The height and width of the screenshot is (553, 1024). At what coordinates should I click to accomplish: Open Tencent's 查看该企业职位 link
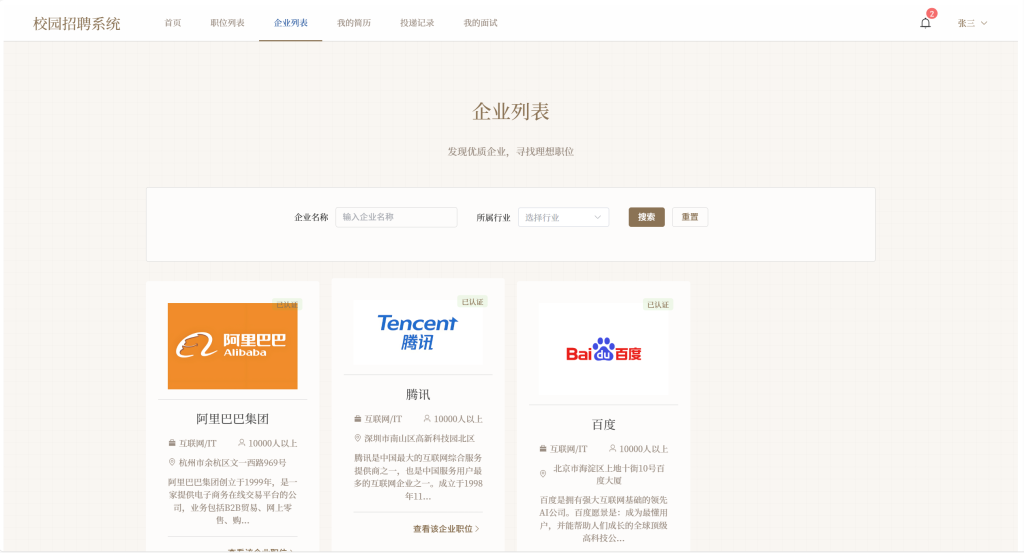coord(446,529)
